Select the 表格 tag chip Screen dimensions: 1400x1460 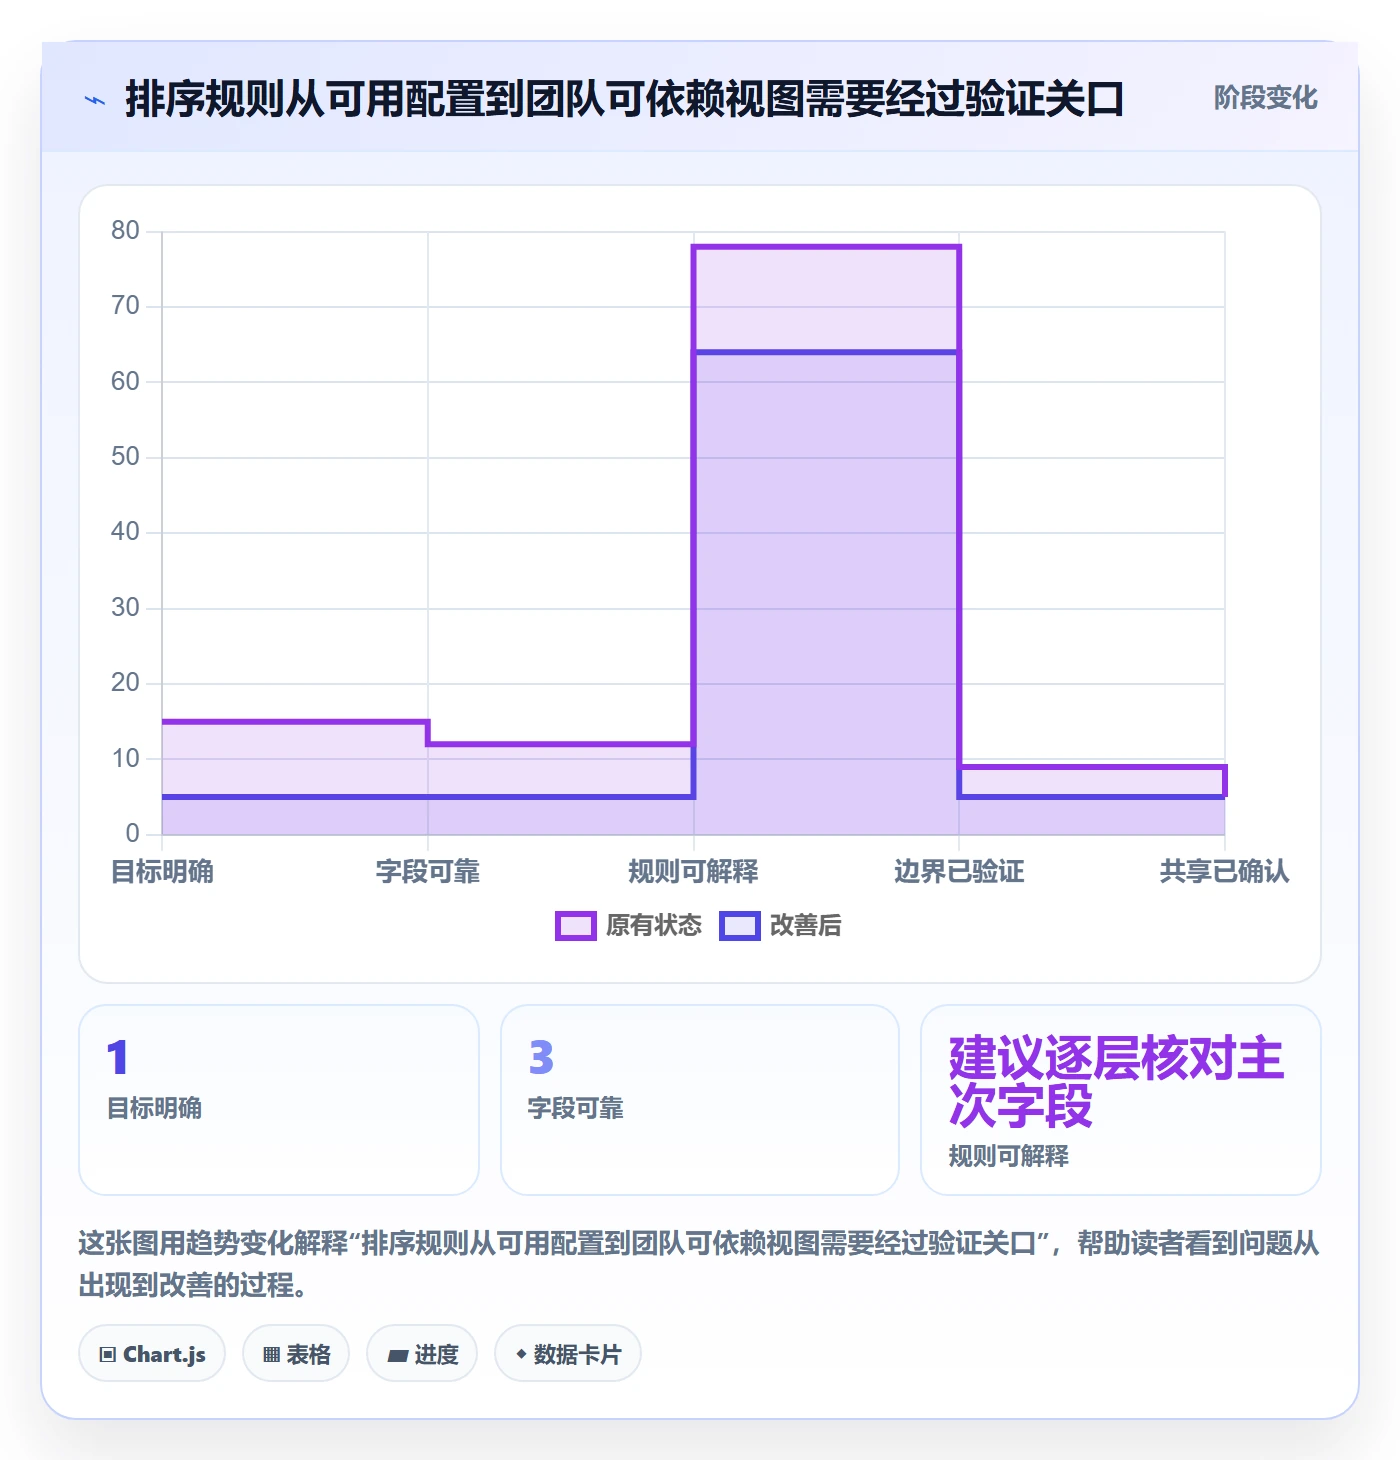(x=296, y=1354)
